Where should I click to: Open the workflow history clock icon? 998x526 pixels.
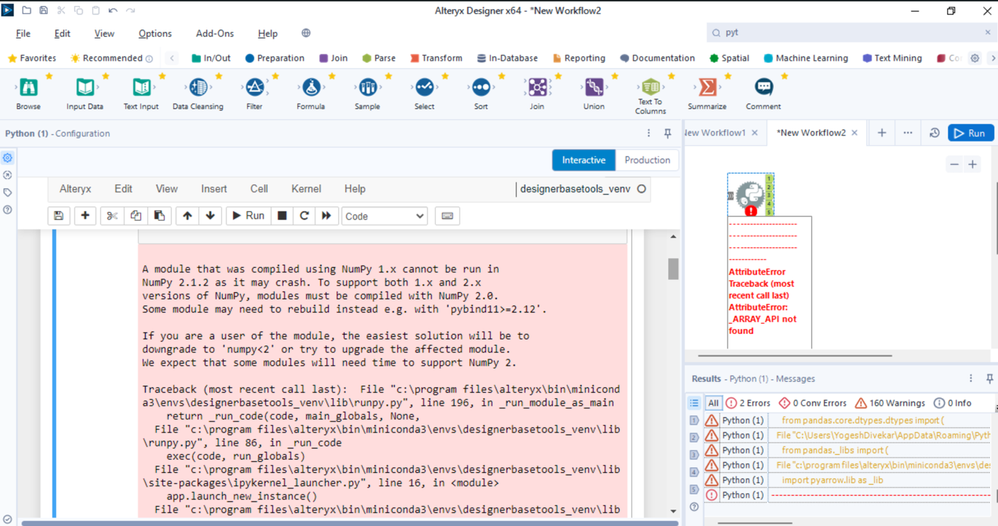tap(934, 133)
